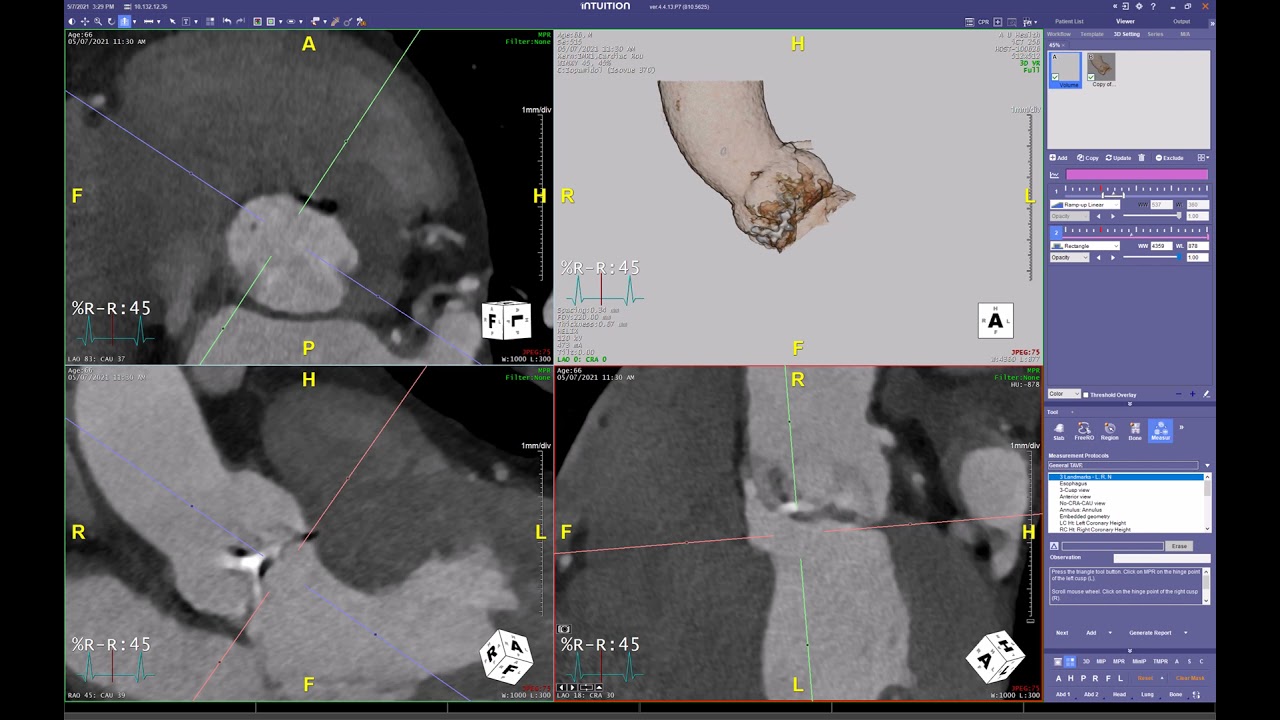
Task: Open the viewport layout grid tool
Action: (210, 21)
